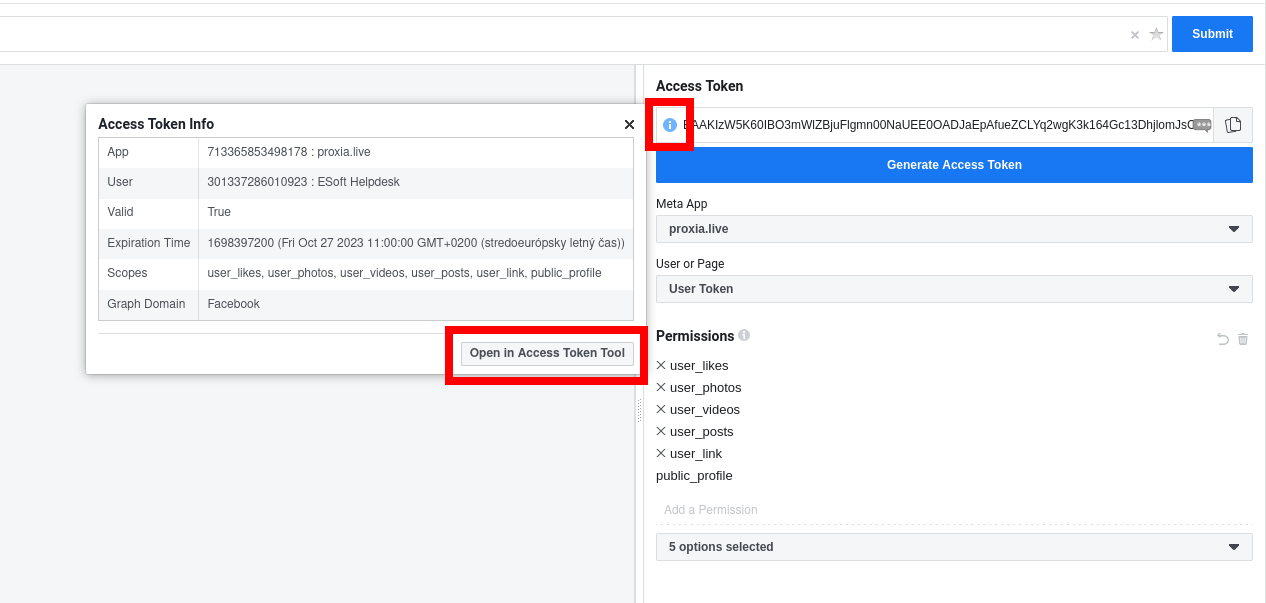This screenshot has height=603, width=1266.
Task: Remove the user_posts permission
Action: click(661, 431)
